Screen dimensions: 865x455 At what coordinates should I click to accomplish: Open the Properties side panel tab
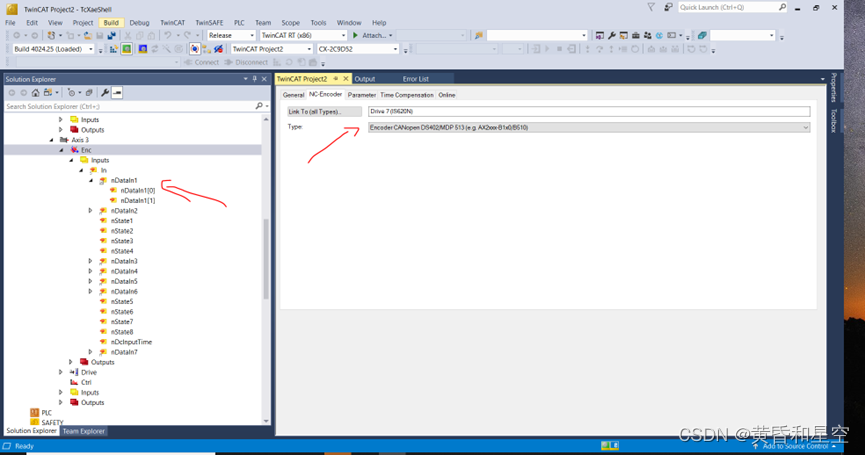click(x=834, y=88)
